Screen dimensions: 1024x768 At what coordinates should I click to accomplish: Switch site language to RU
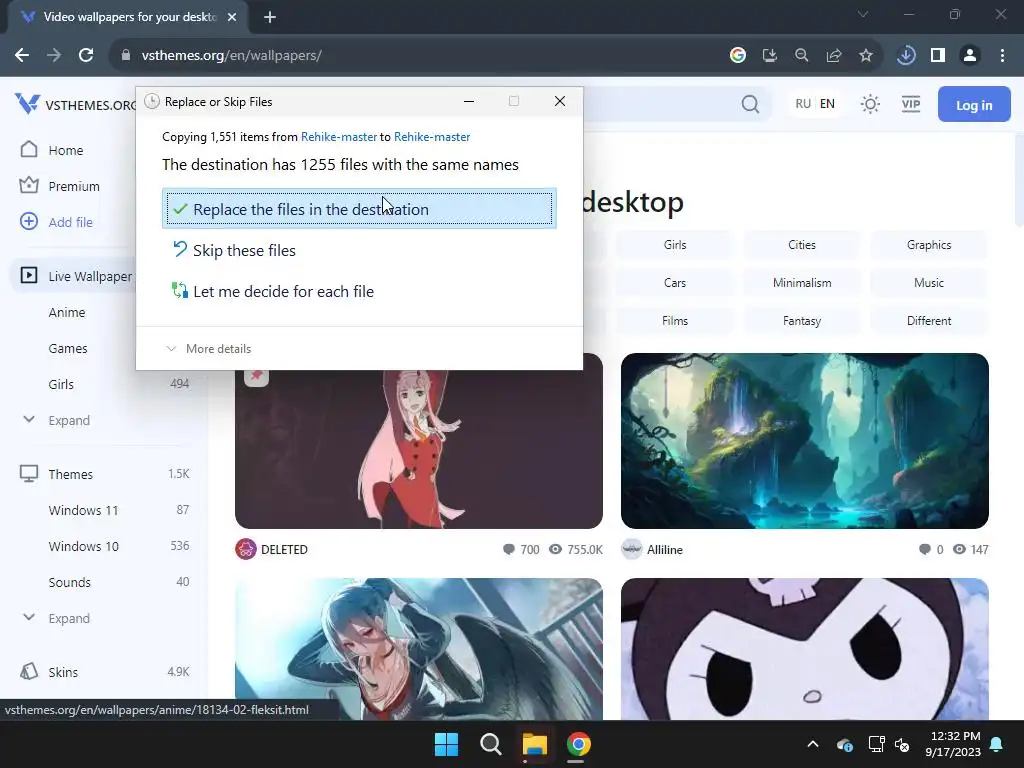pyautogui.click(x=803, y=104)
